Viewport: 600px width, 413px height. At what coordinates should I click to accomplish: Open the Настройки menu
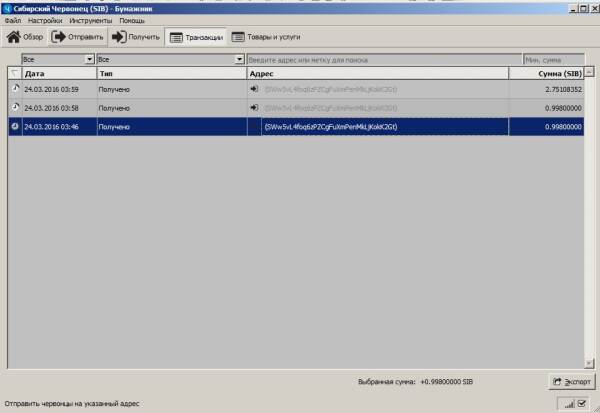(x=46, y=20)
